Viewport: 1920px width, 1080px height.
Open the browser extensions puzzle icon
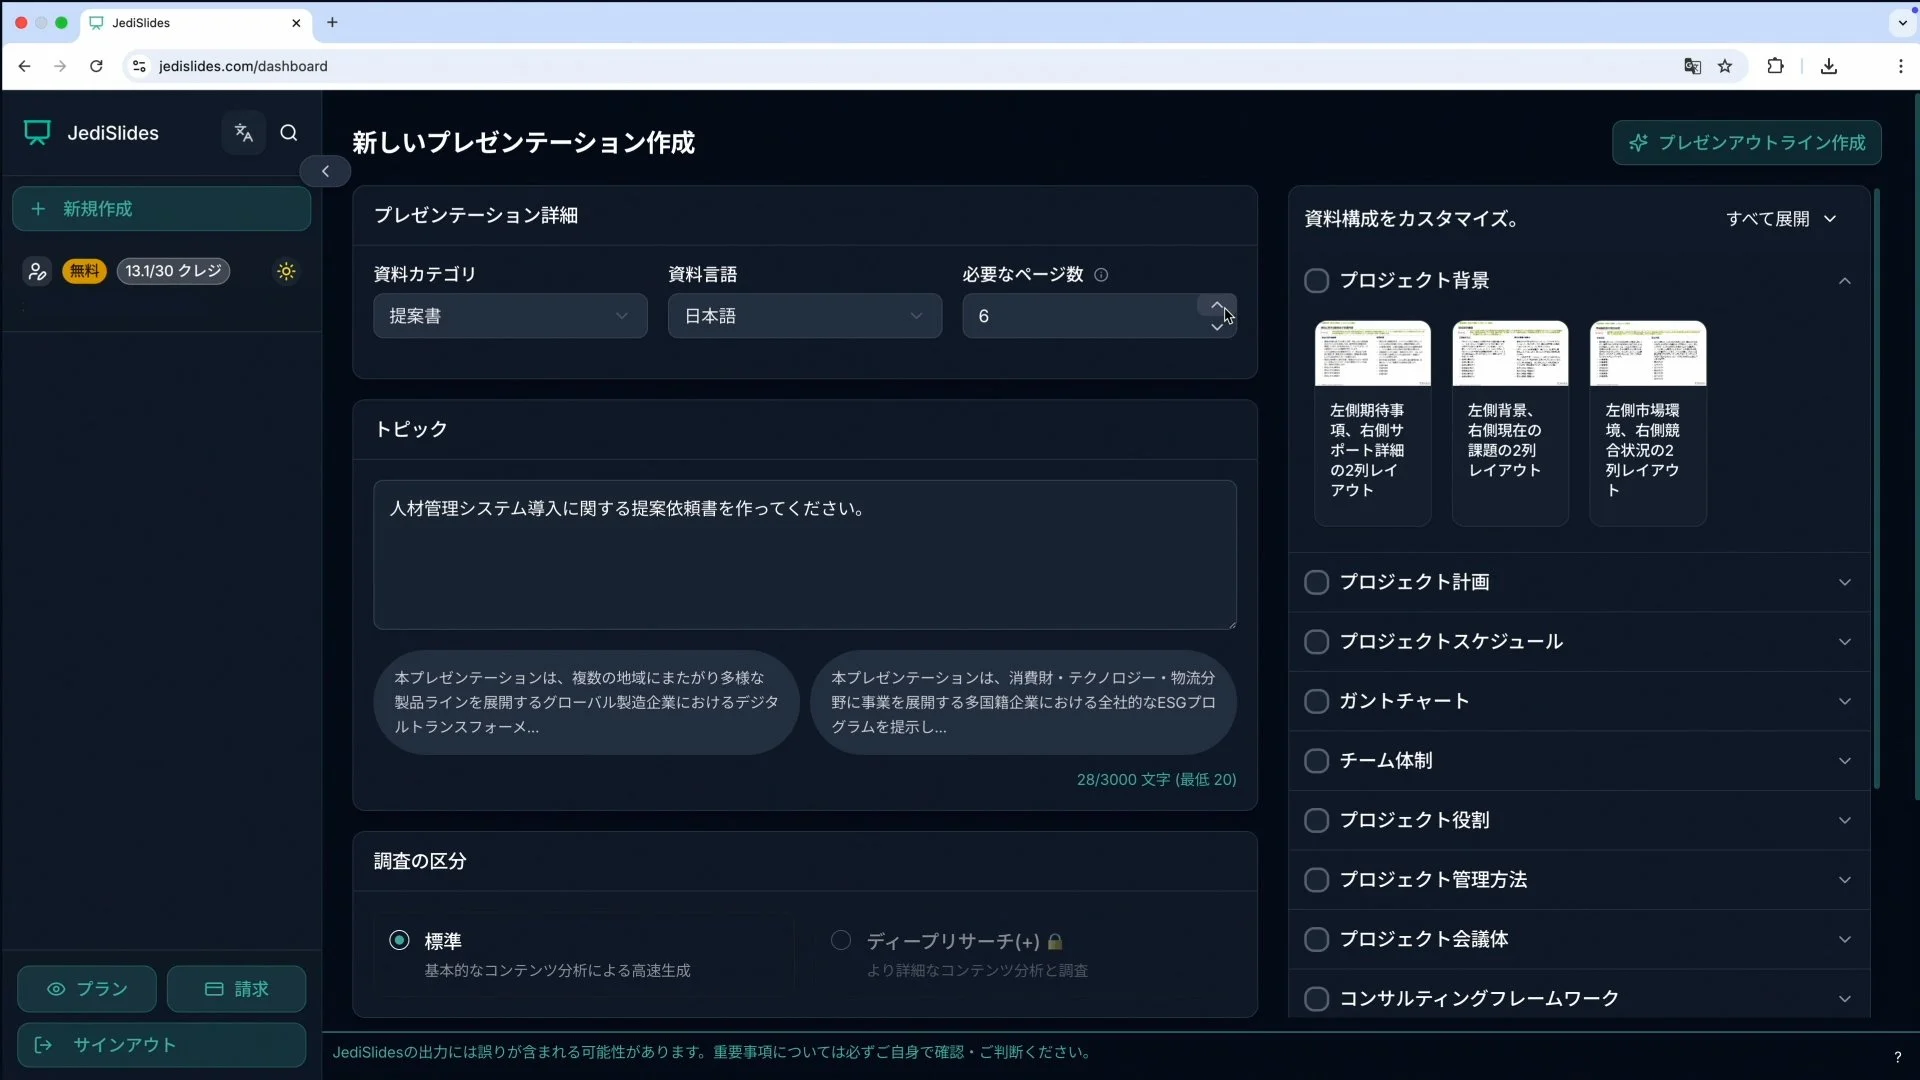(x=1775, y=66)
